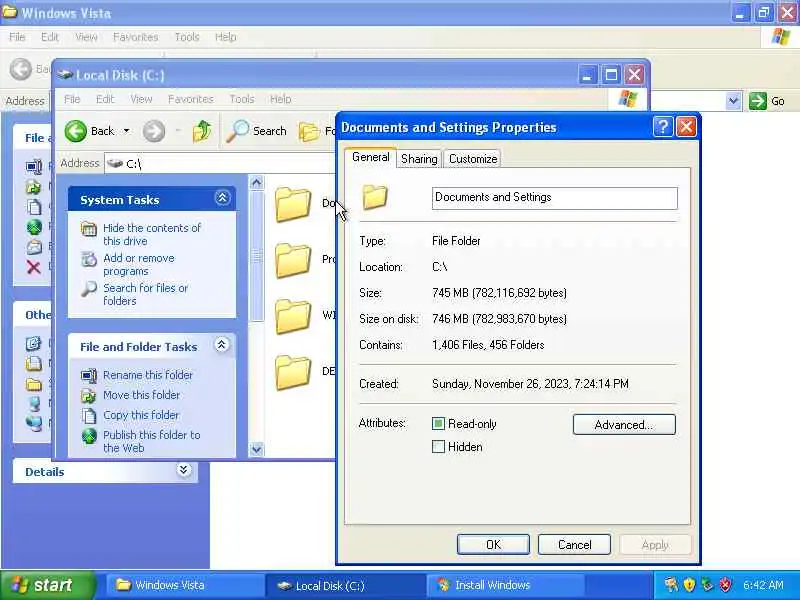The image size is (800, 600).
Task: Click the Folders toolbar icon in Local Disk
Action: click(309, 132)
